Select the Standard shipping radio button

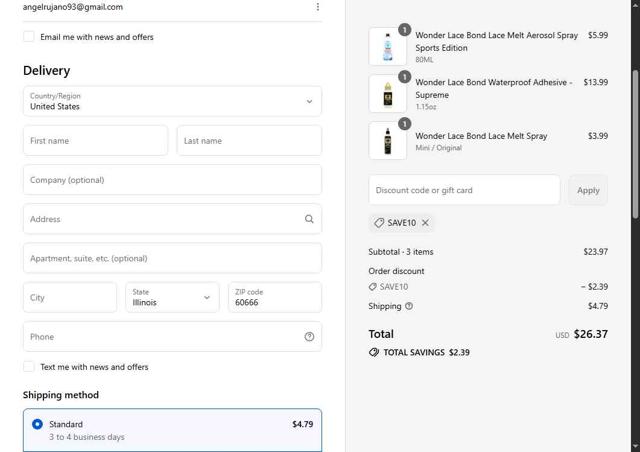tap(37, 424)
